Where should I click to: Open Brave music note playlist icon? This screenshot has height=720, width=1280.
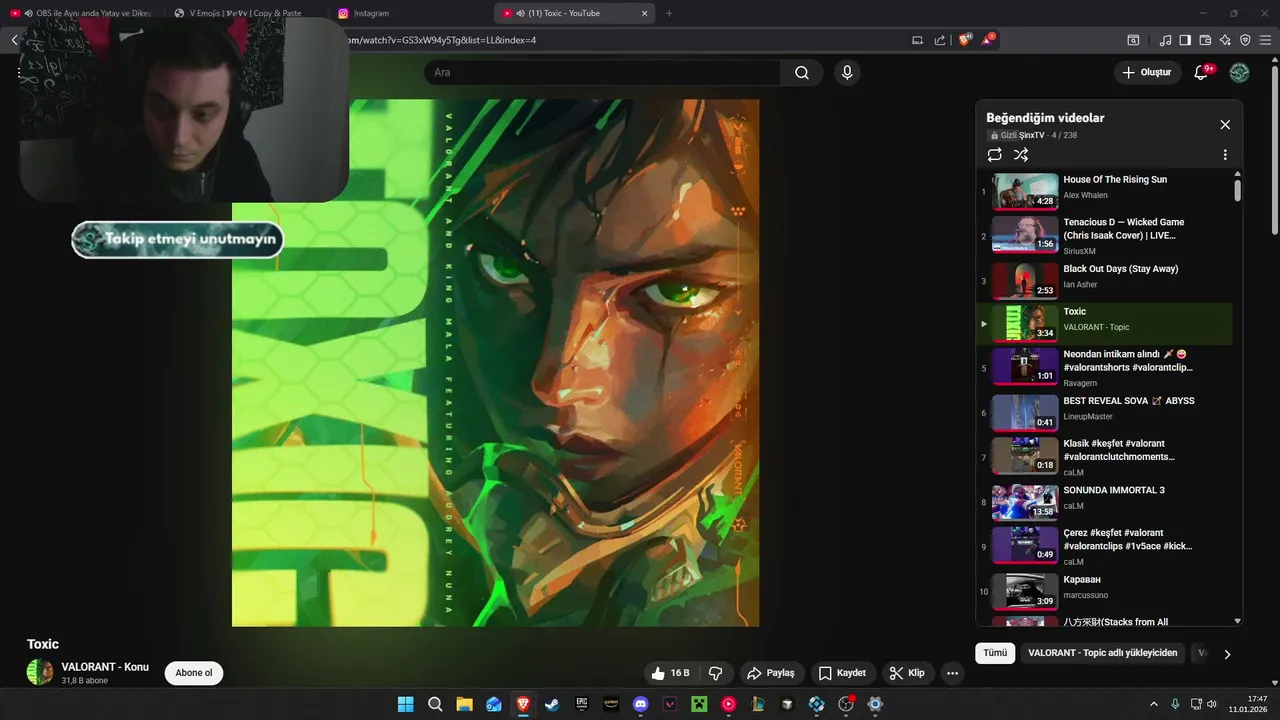pos(1166,40)
